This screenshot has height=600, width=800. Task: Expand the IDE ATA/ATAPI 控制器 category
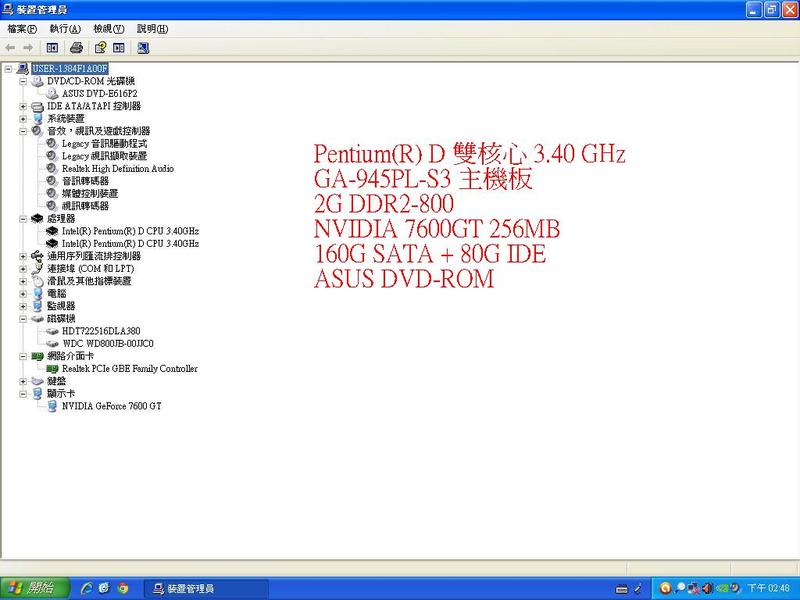point(23,106)
